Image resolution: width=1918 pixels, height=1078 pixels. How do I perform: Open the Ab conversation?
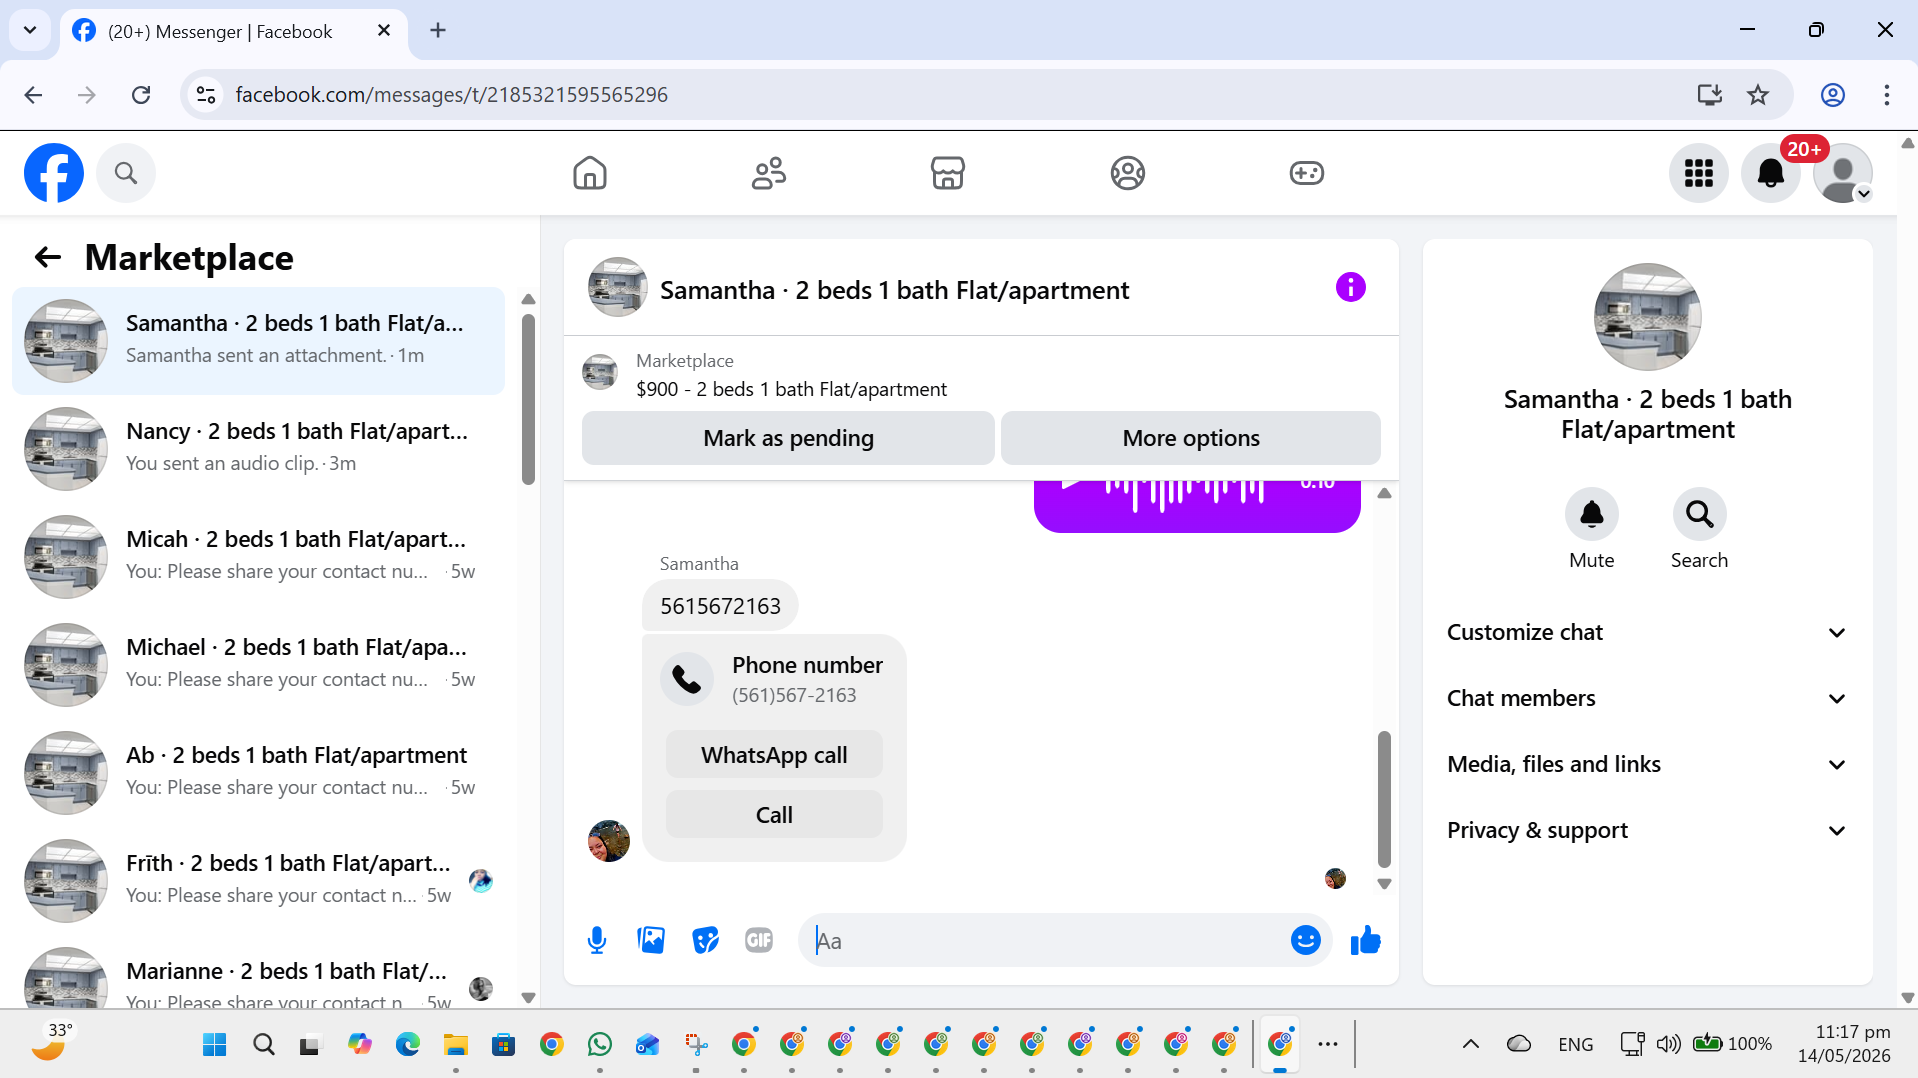click(258, 773)
